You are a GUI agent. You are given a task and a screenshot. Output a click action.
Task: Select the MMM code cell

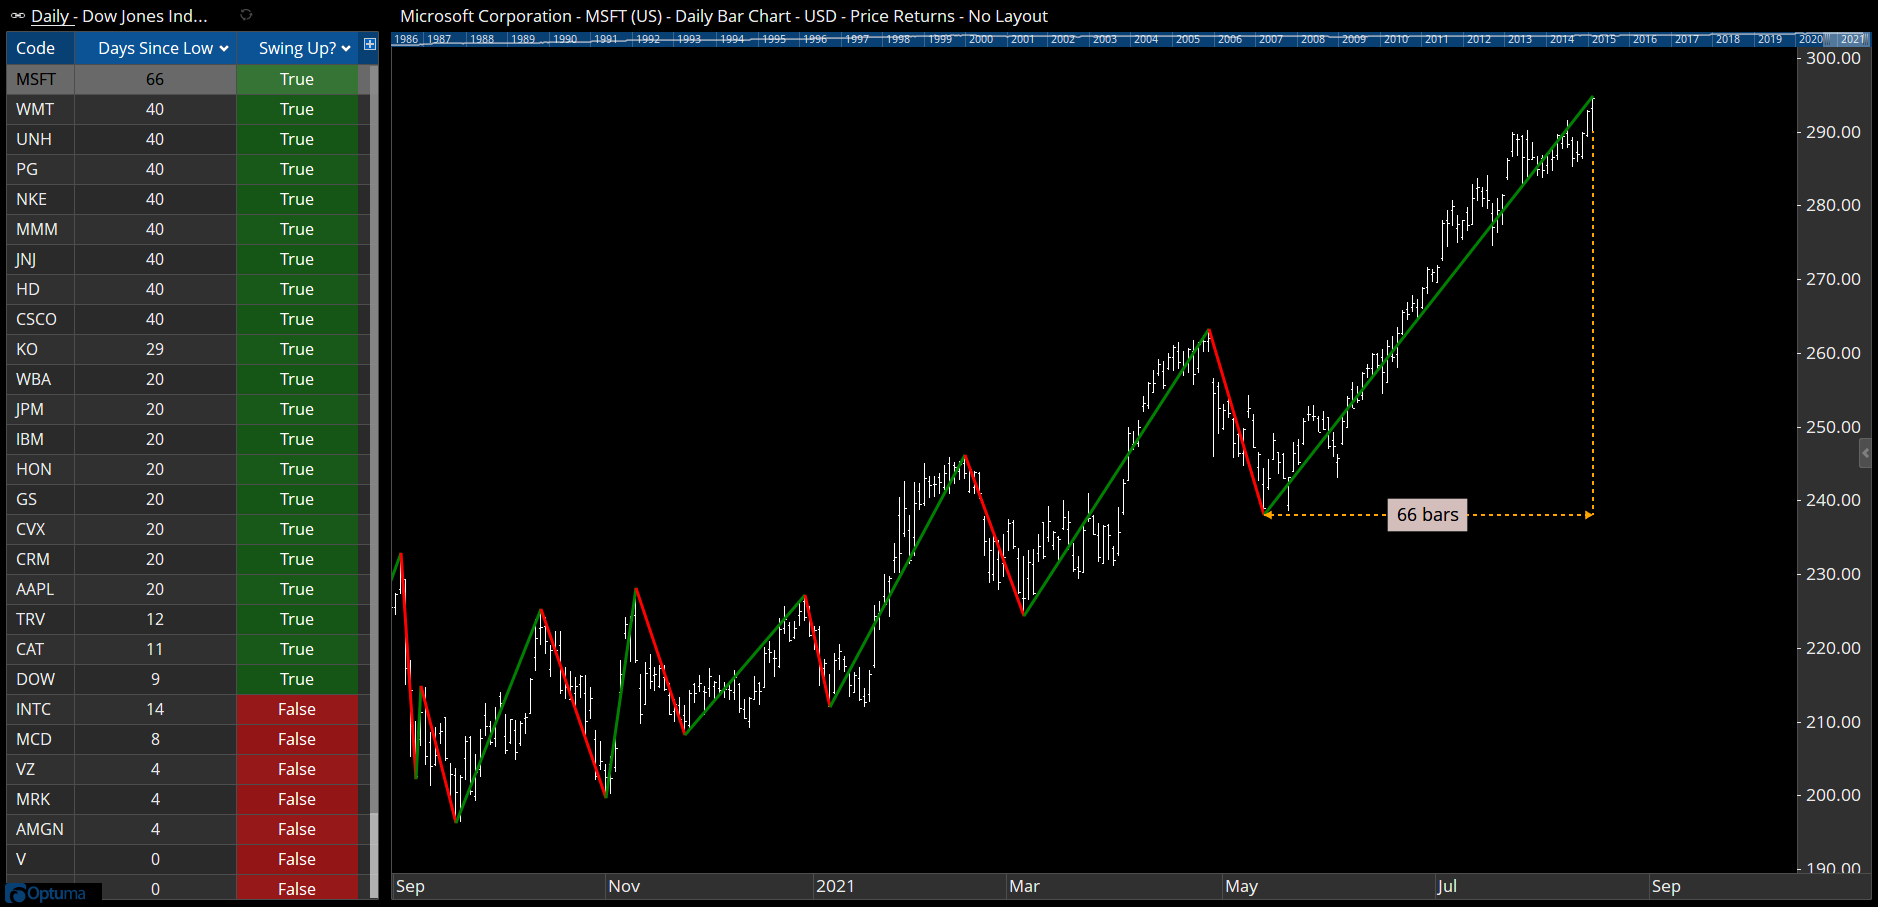tap(40, 229)
